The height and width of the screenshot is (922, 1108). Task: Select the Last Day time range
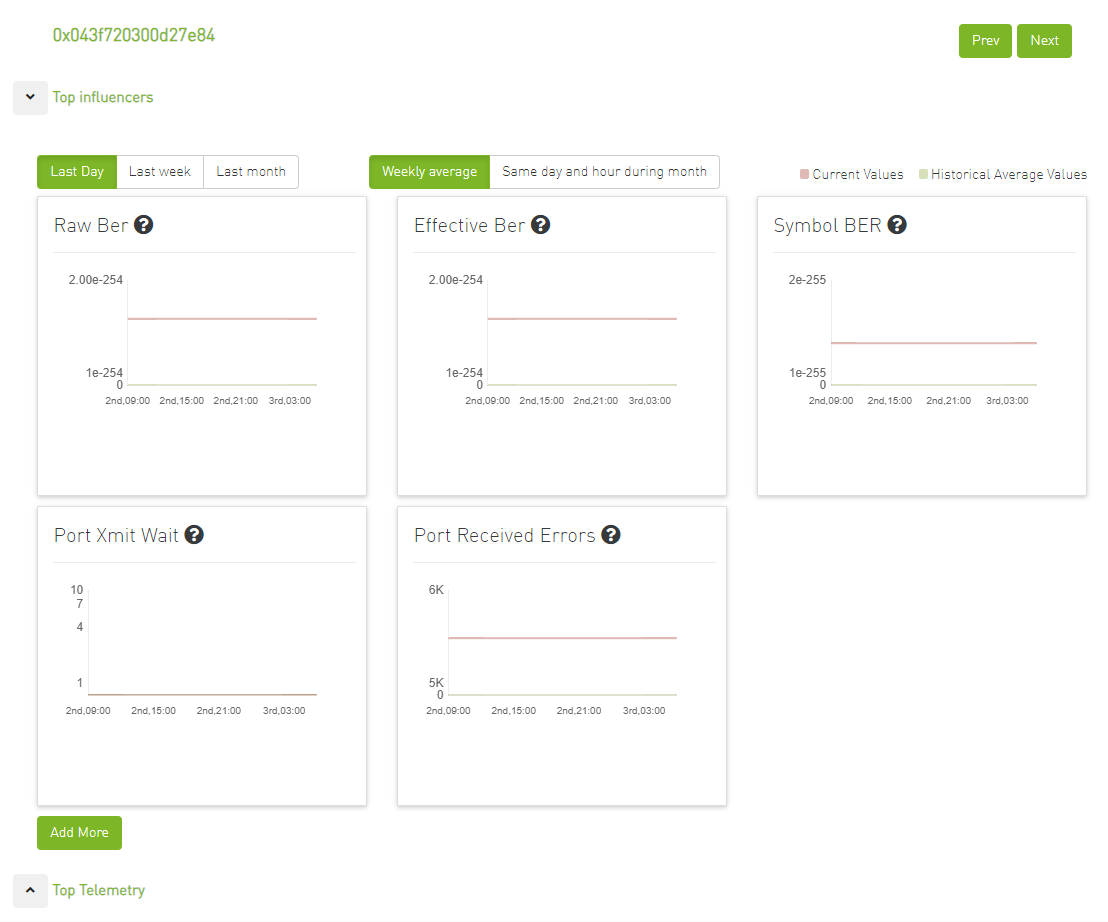(77, 172)
